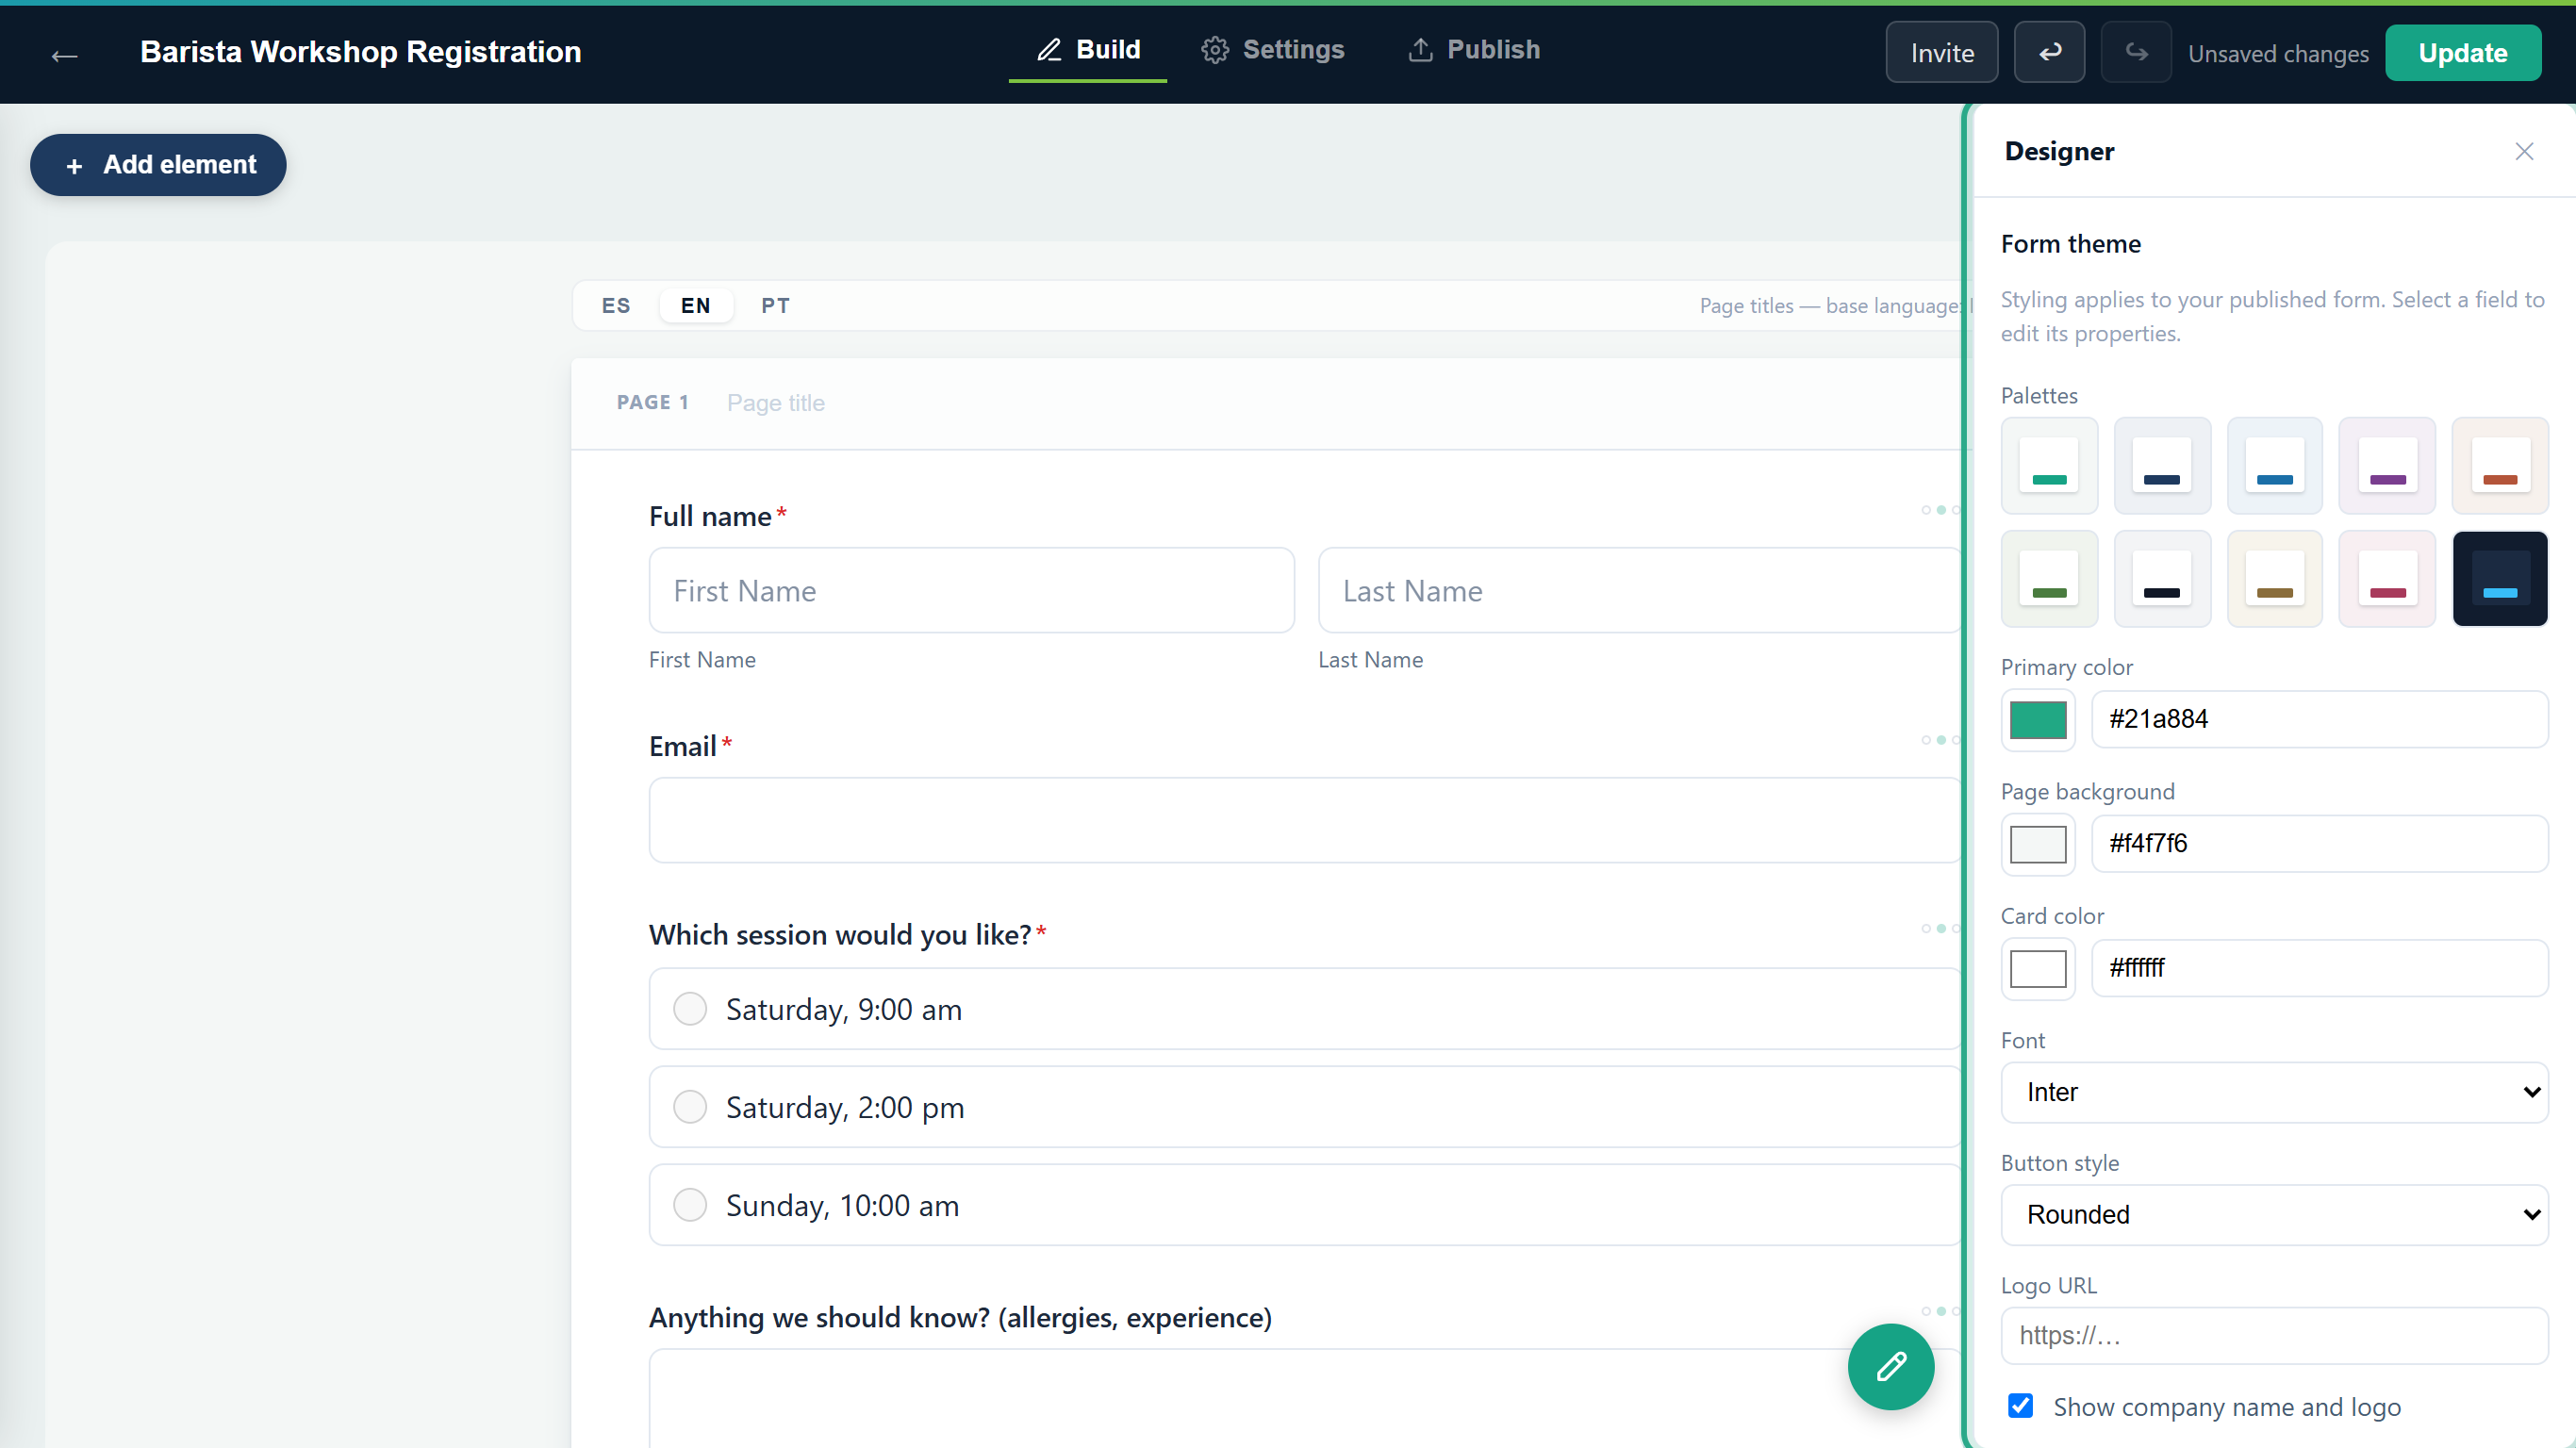Choose the purple palette swatch
The width and height of the screenshot is (2576, 1448).
(x=2387, y=466)
